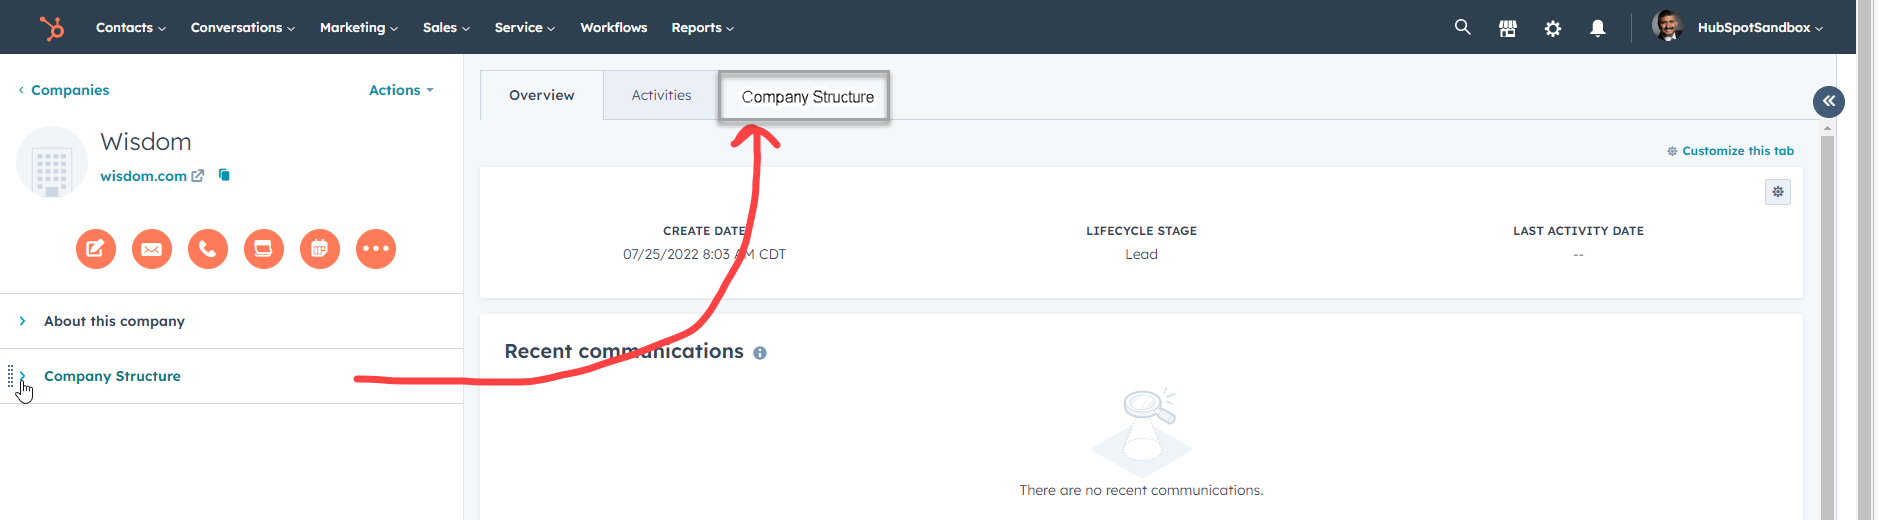This screenshot has height=520, width=1879.
Task: Open the card settings gear button
Action: tap(1778, 192)
